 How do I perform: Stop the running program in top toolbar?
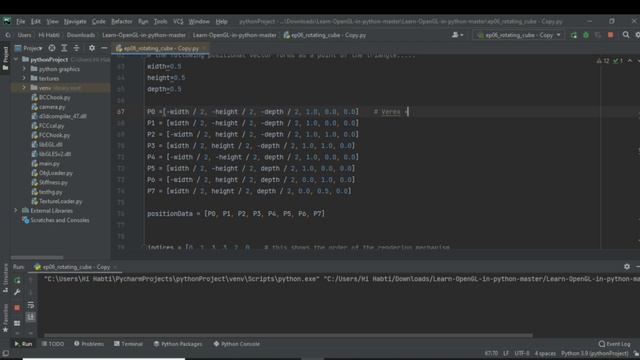click(x=611, y=36)
